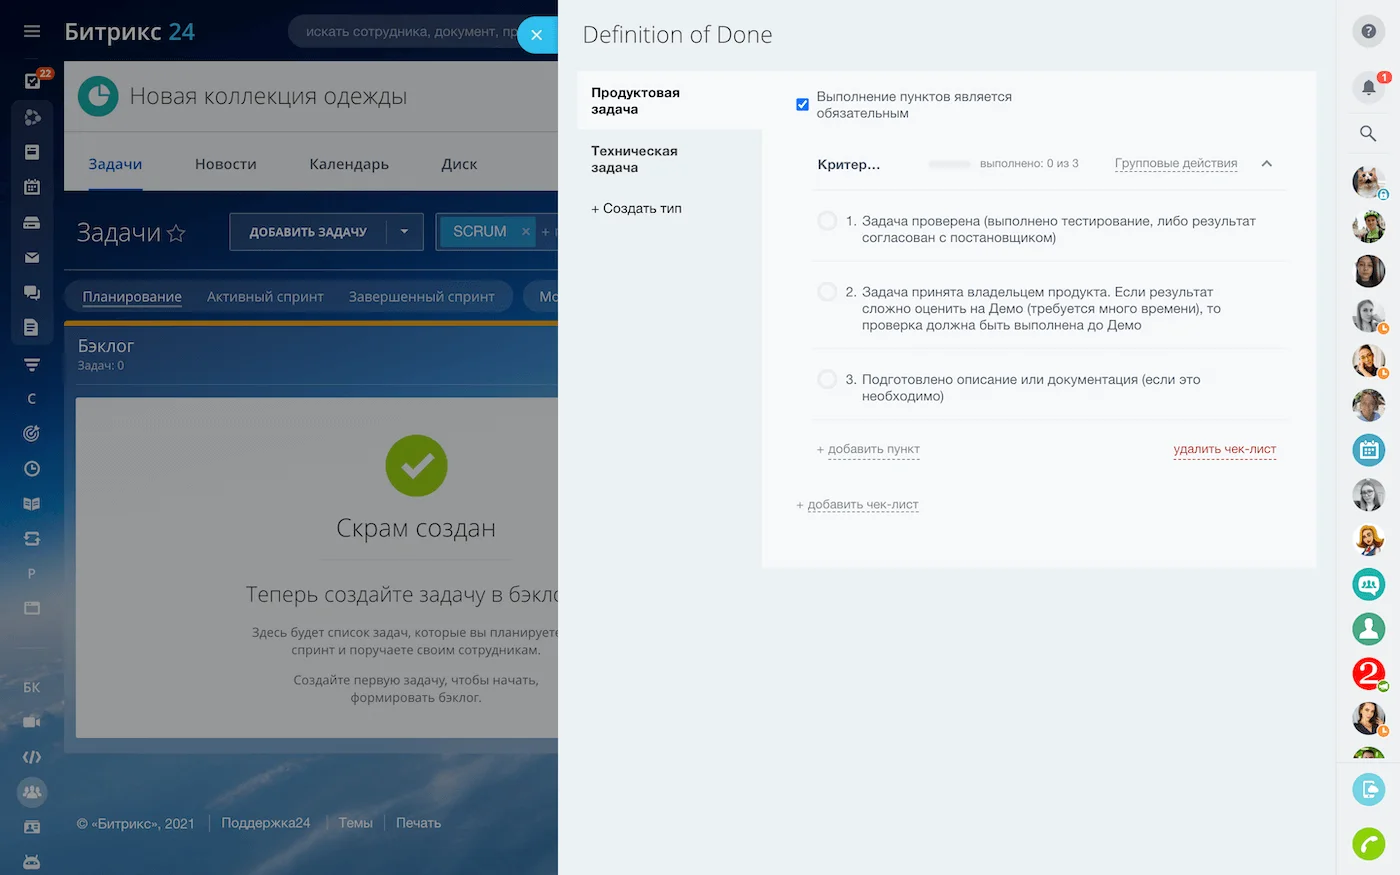1400x875 pixels.
Task: Tick checklist item 3 about documentation
Action: click(827, 380)
